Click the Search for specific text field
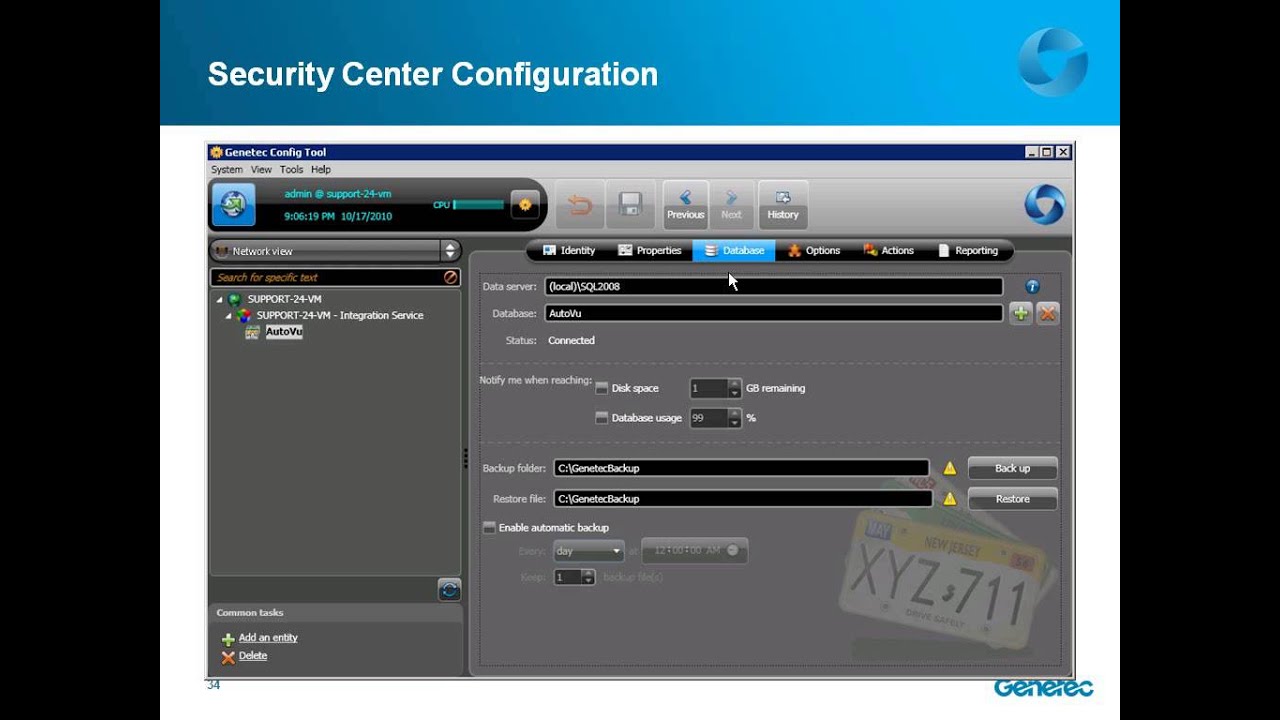The image size is (1280, 720). (328, 277)
